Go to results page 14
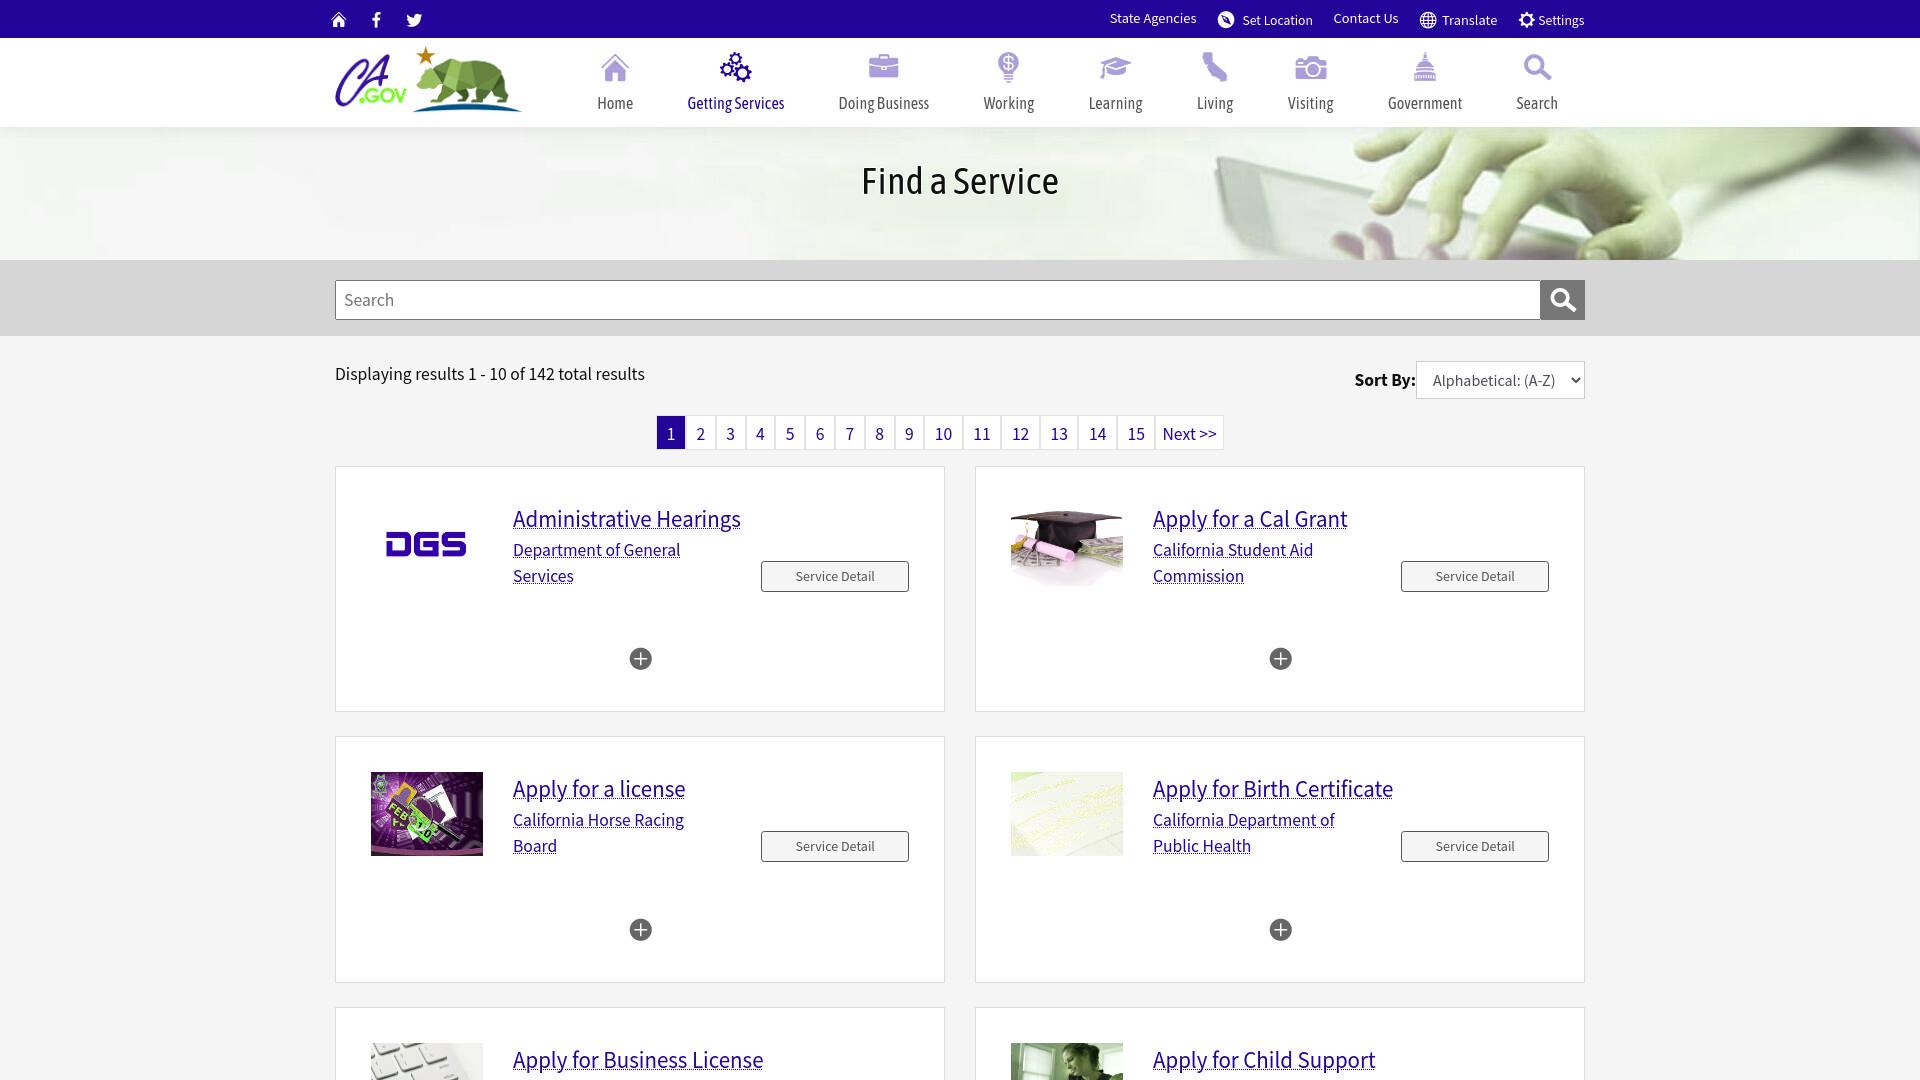The width and height of the screenshot is (1920, 1080). point(1098,433)
